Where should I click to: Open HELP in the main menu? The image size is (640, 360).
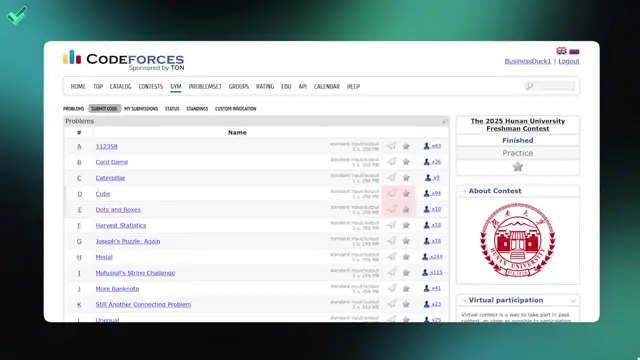coord(353,87)
